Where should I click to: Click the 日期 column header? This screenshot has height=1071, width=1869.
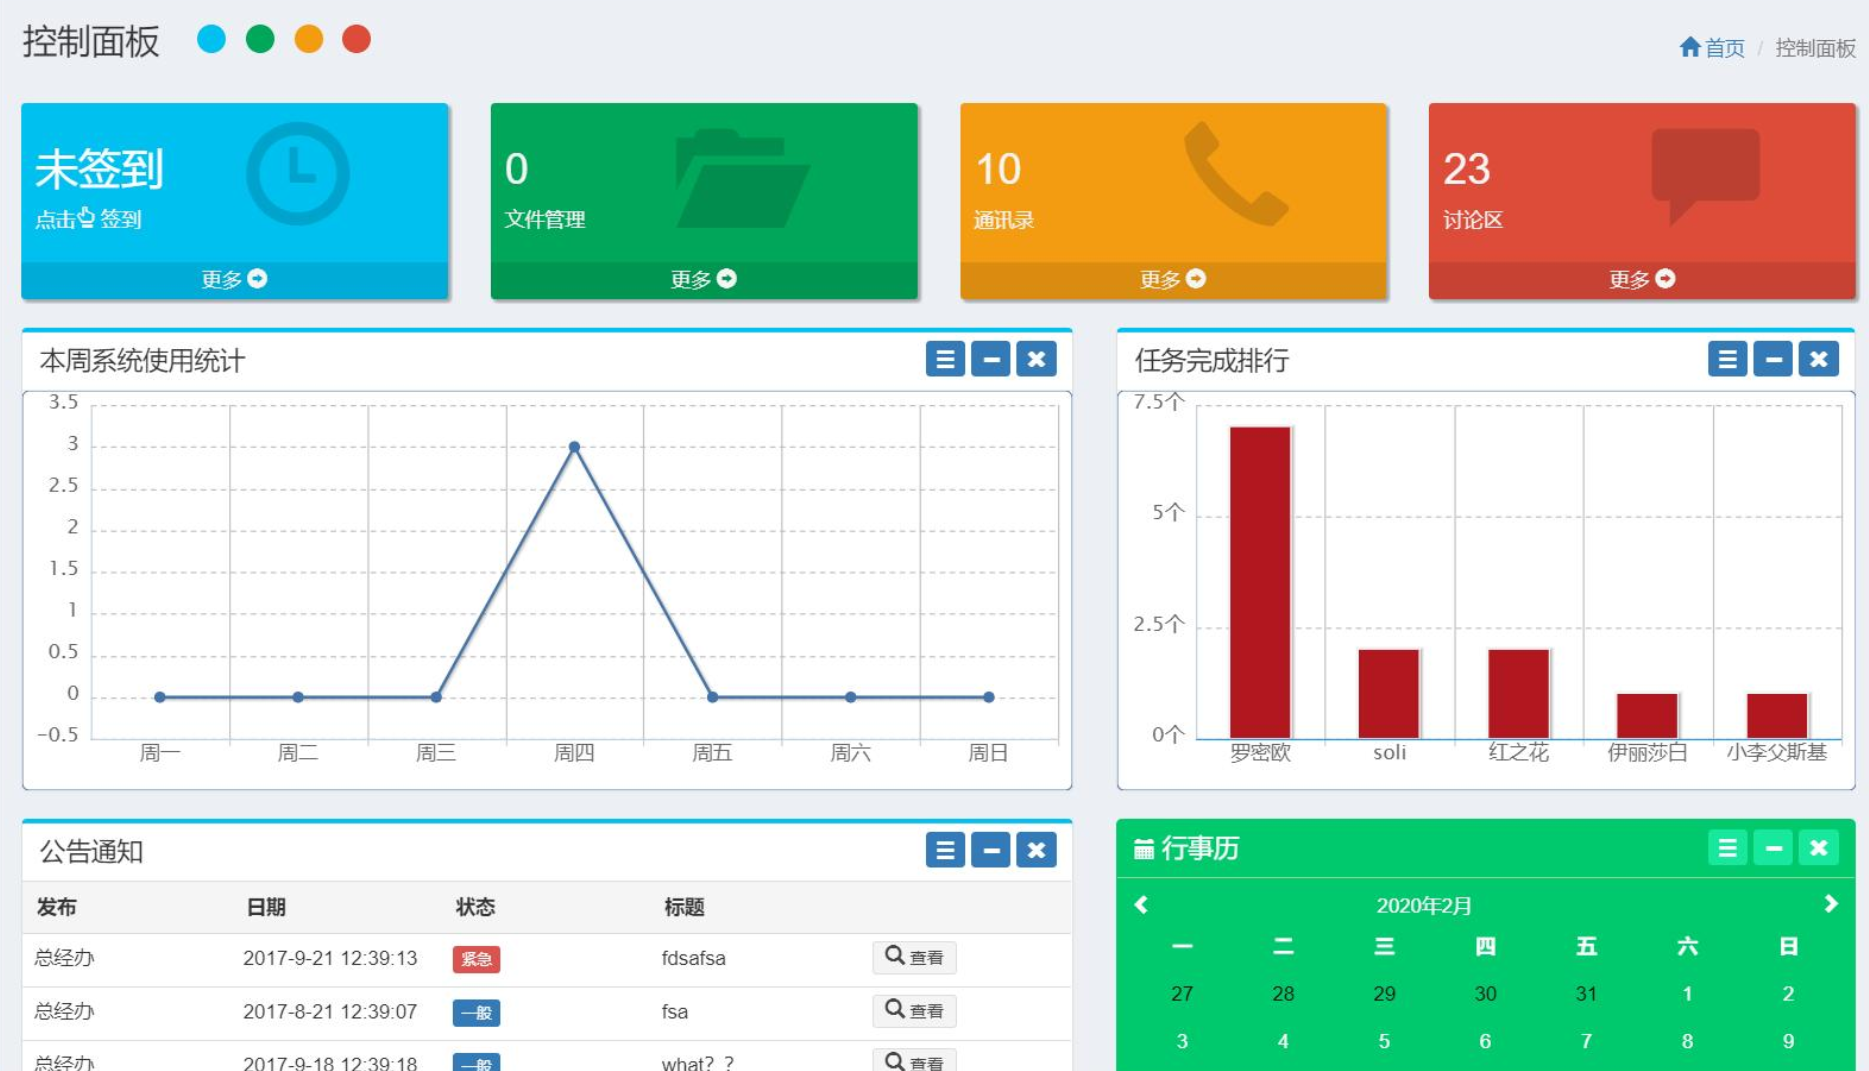(x=266, y=907)
